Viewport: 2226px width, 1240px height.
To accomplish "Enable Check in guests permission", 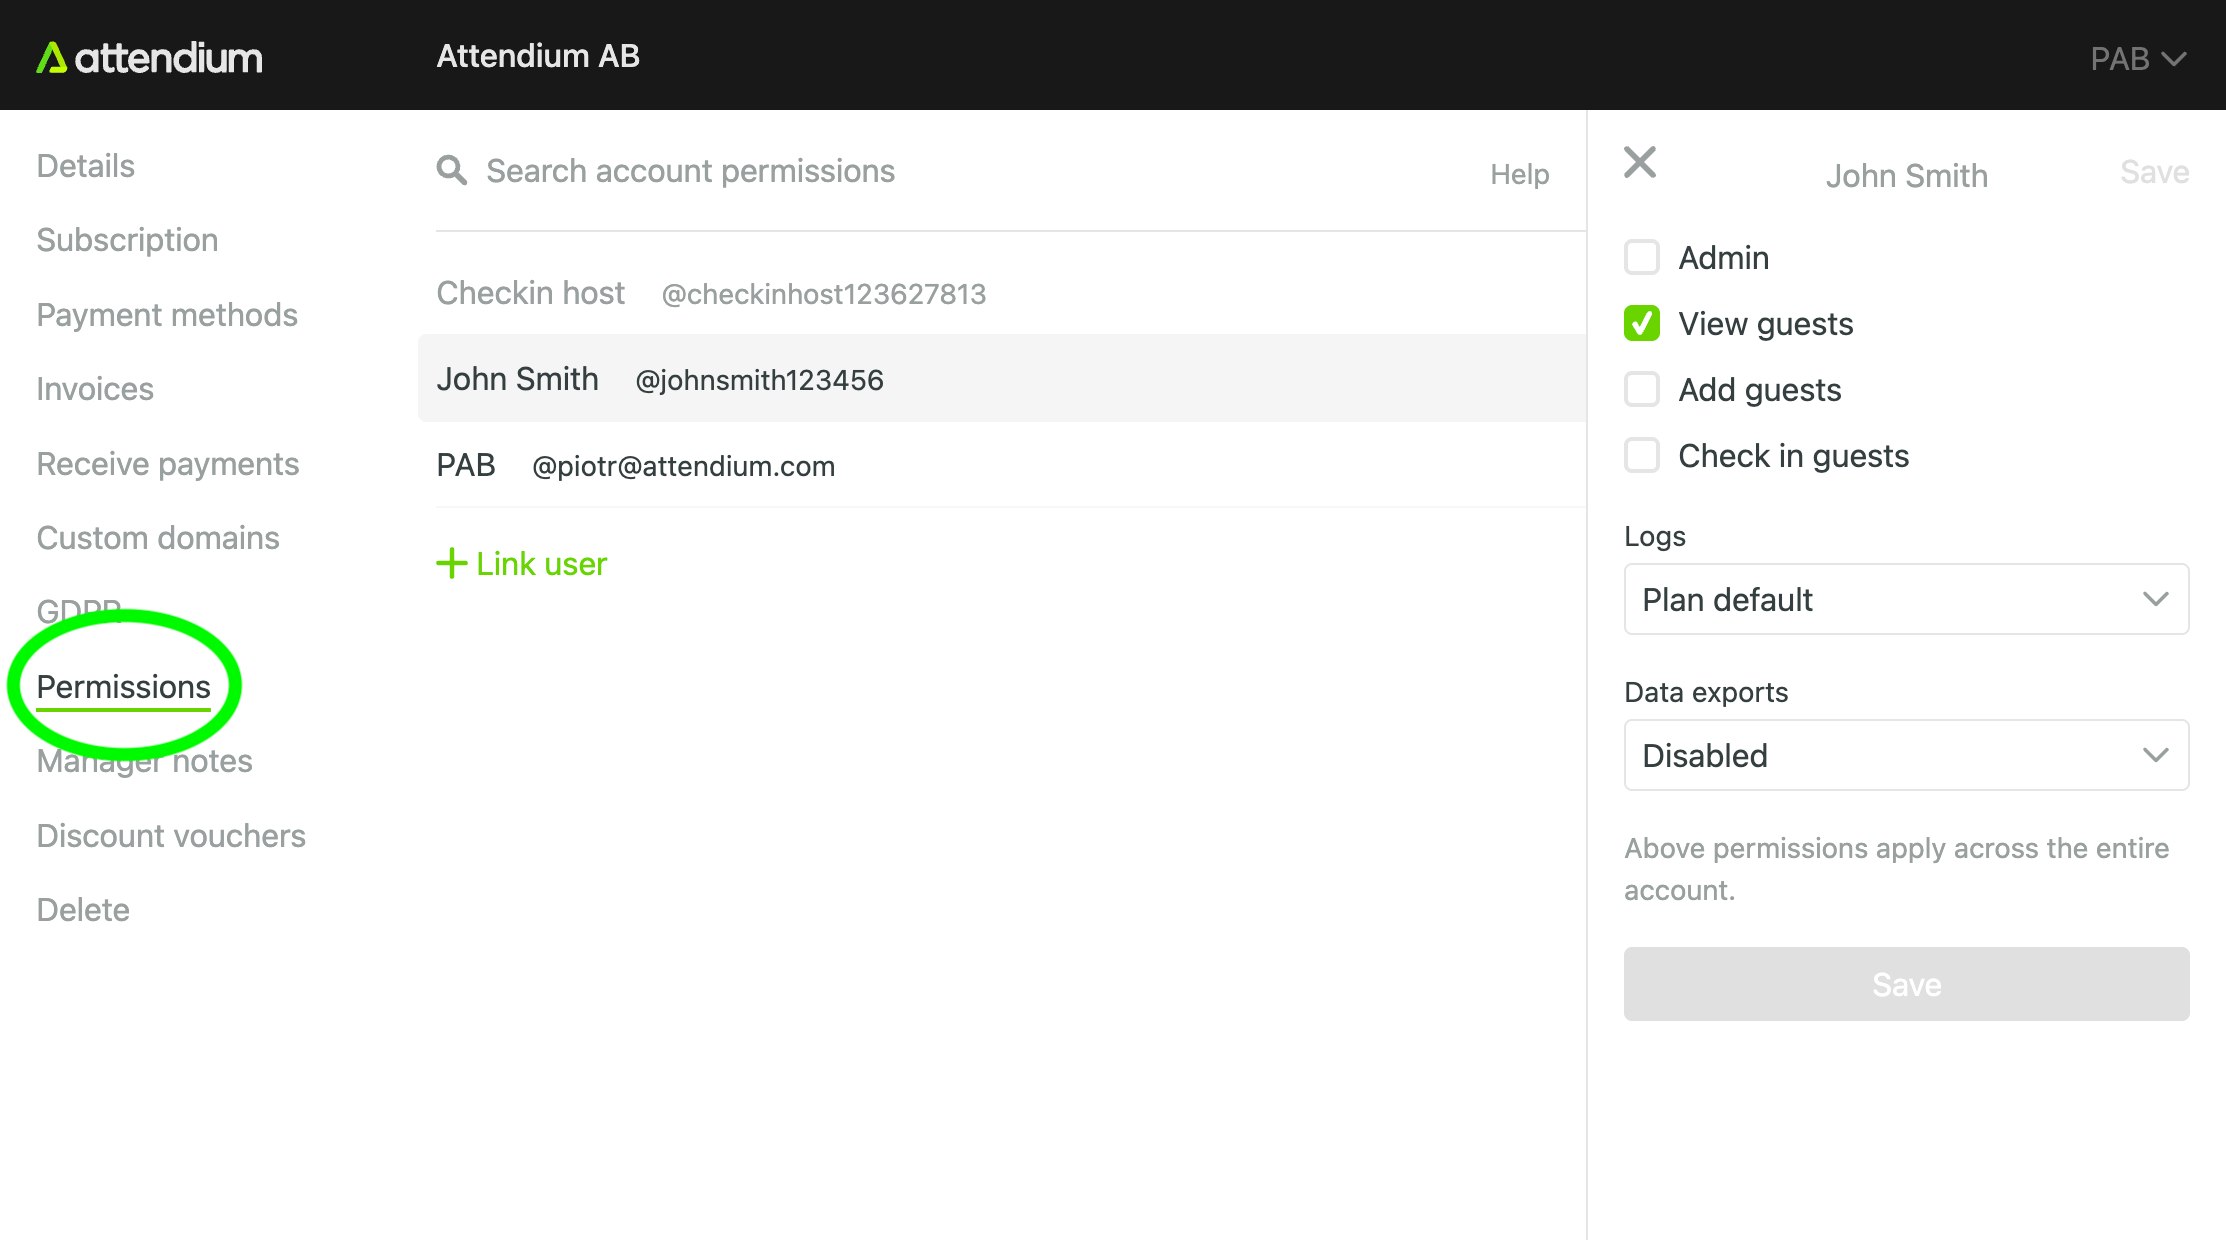I will point(1642,456).
